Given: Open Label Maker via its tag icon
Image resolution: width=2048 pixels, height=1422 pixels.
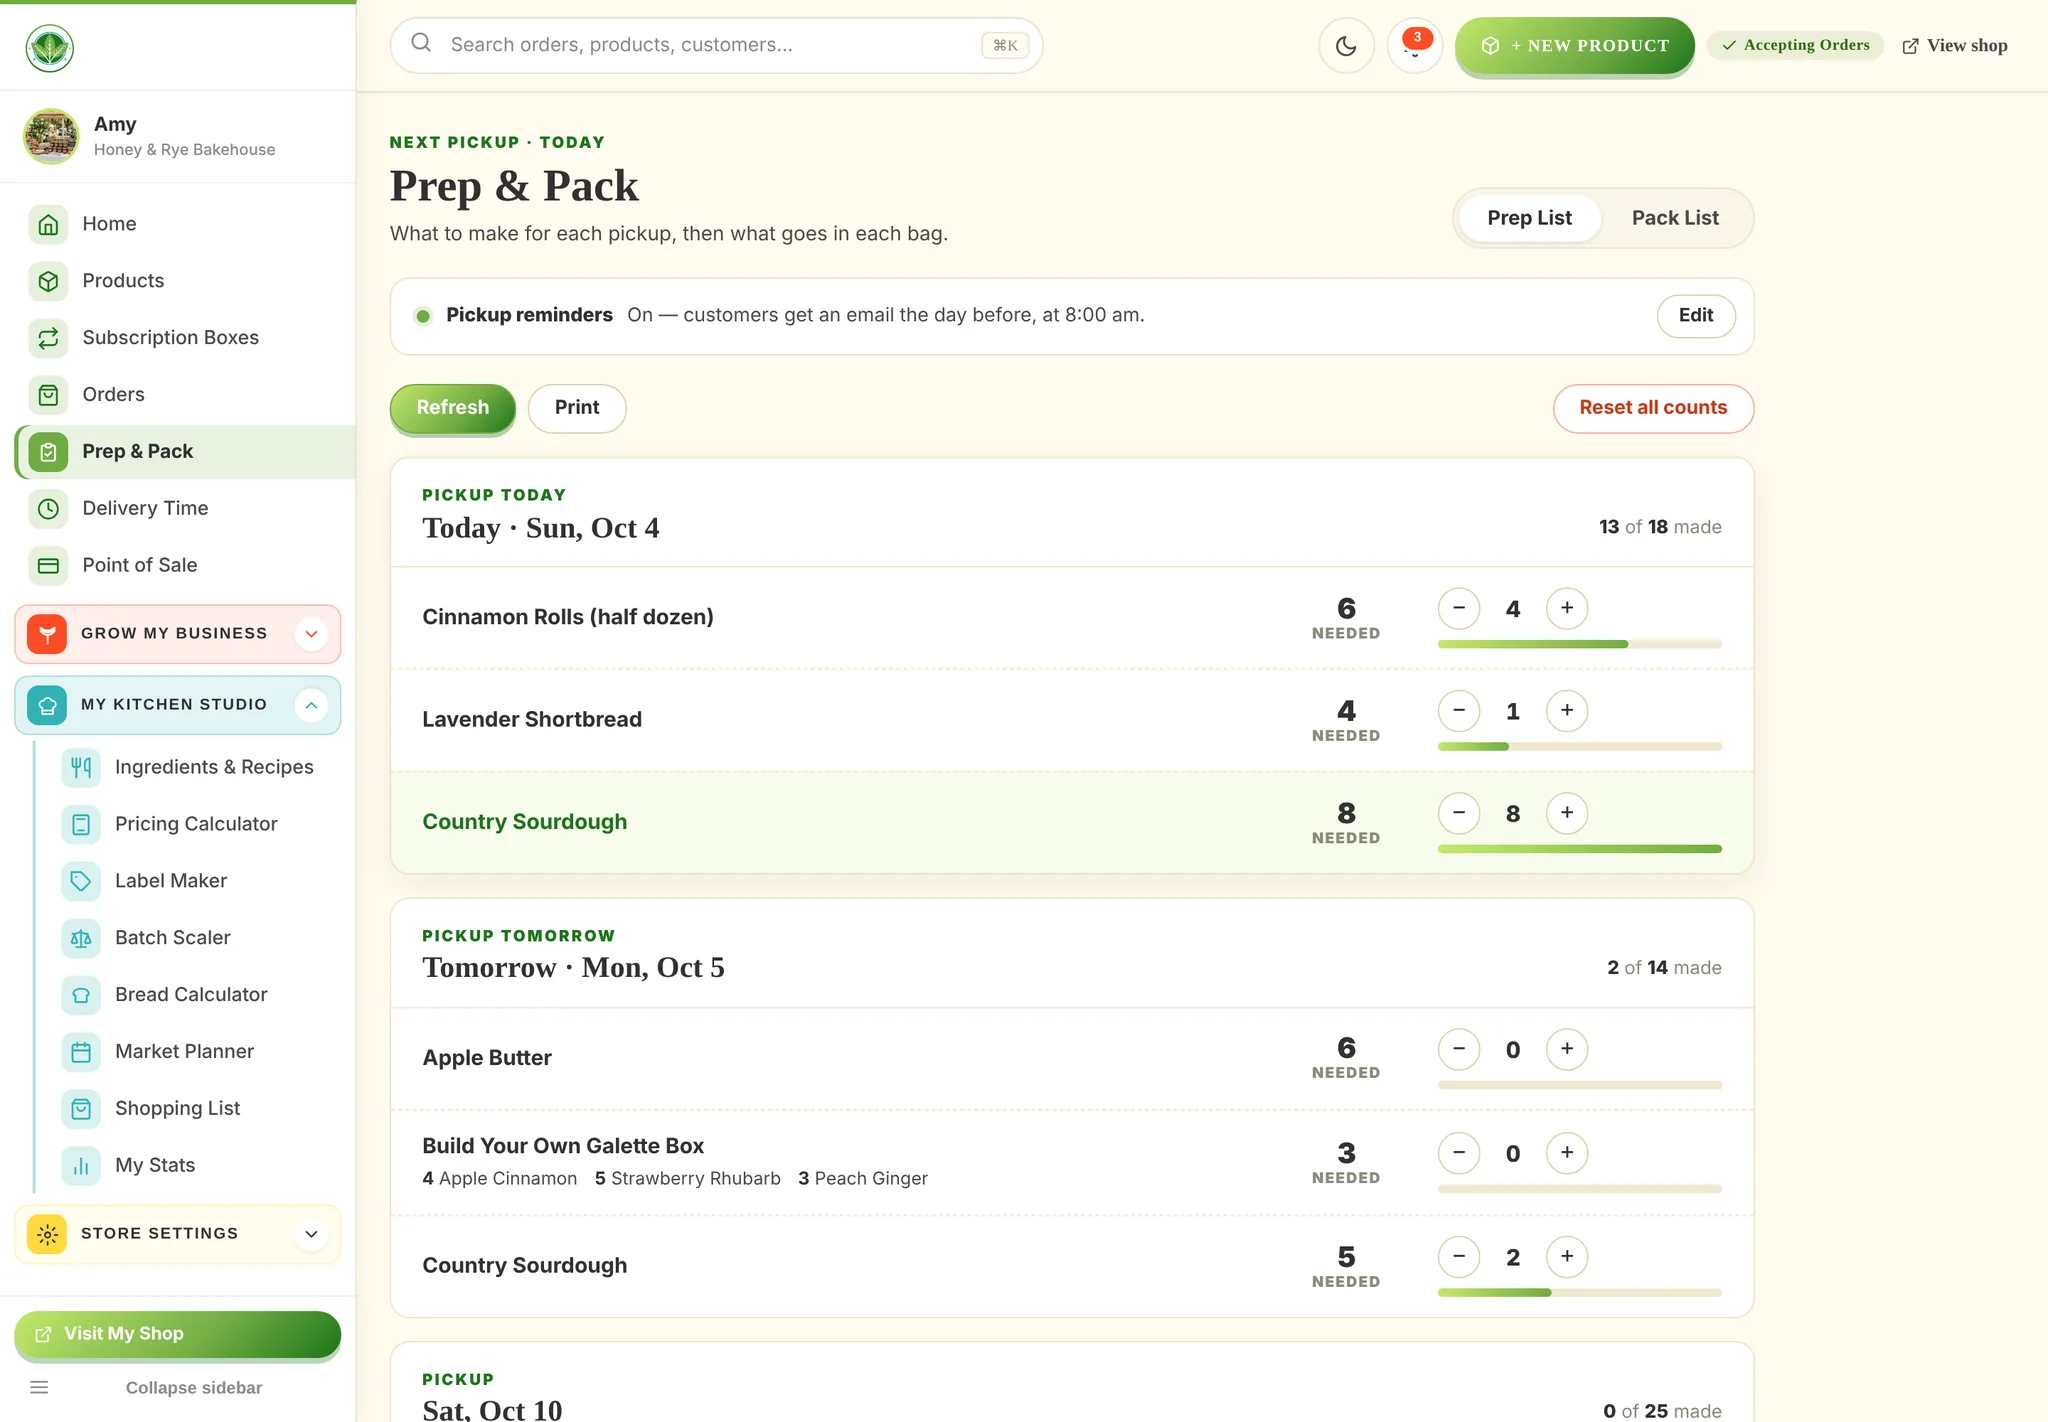Looking at the screenshot, I should click(81, 881).
